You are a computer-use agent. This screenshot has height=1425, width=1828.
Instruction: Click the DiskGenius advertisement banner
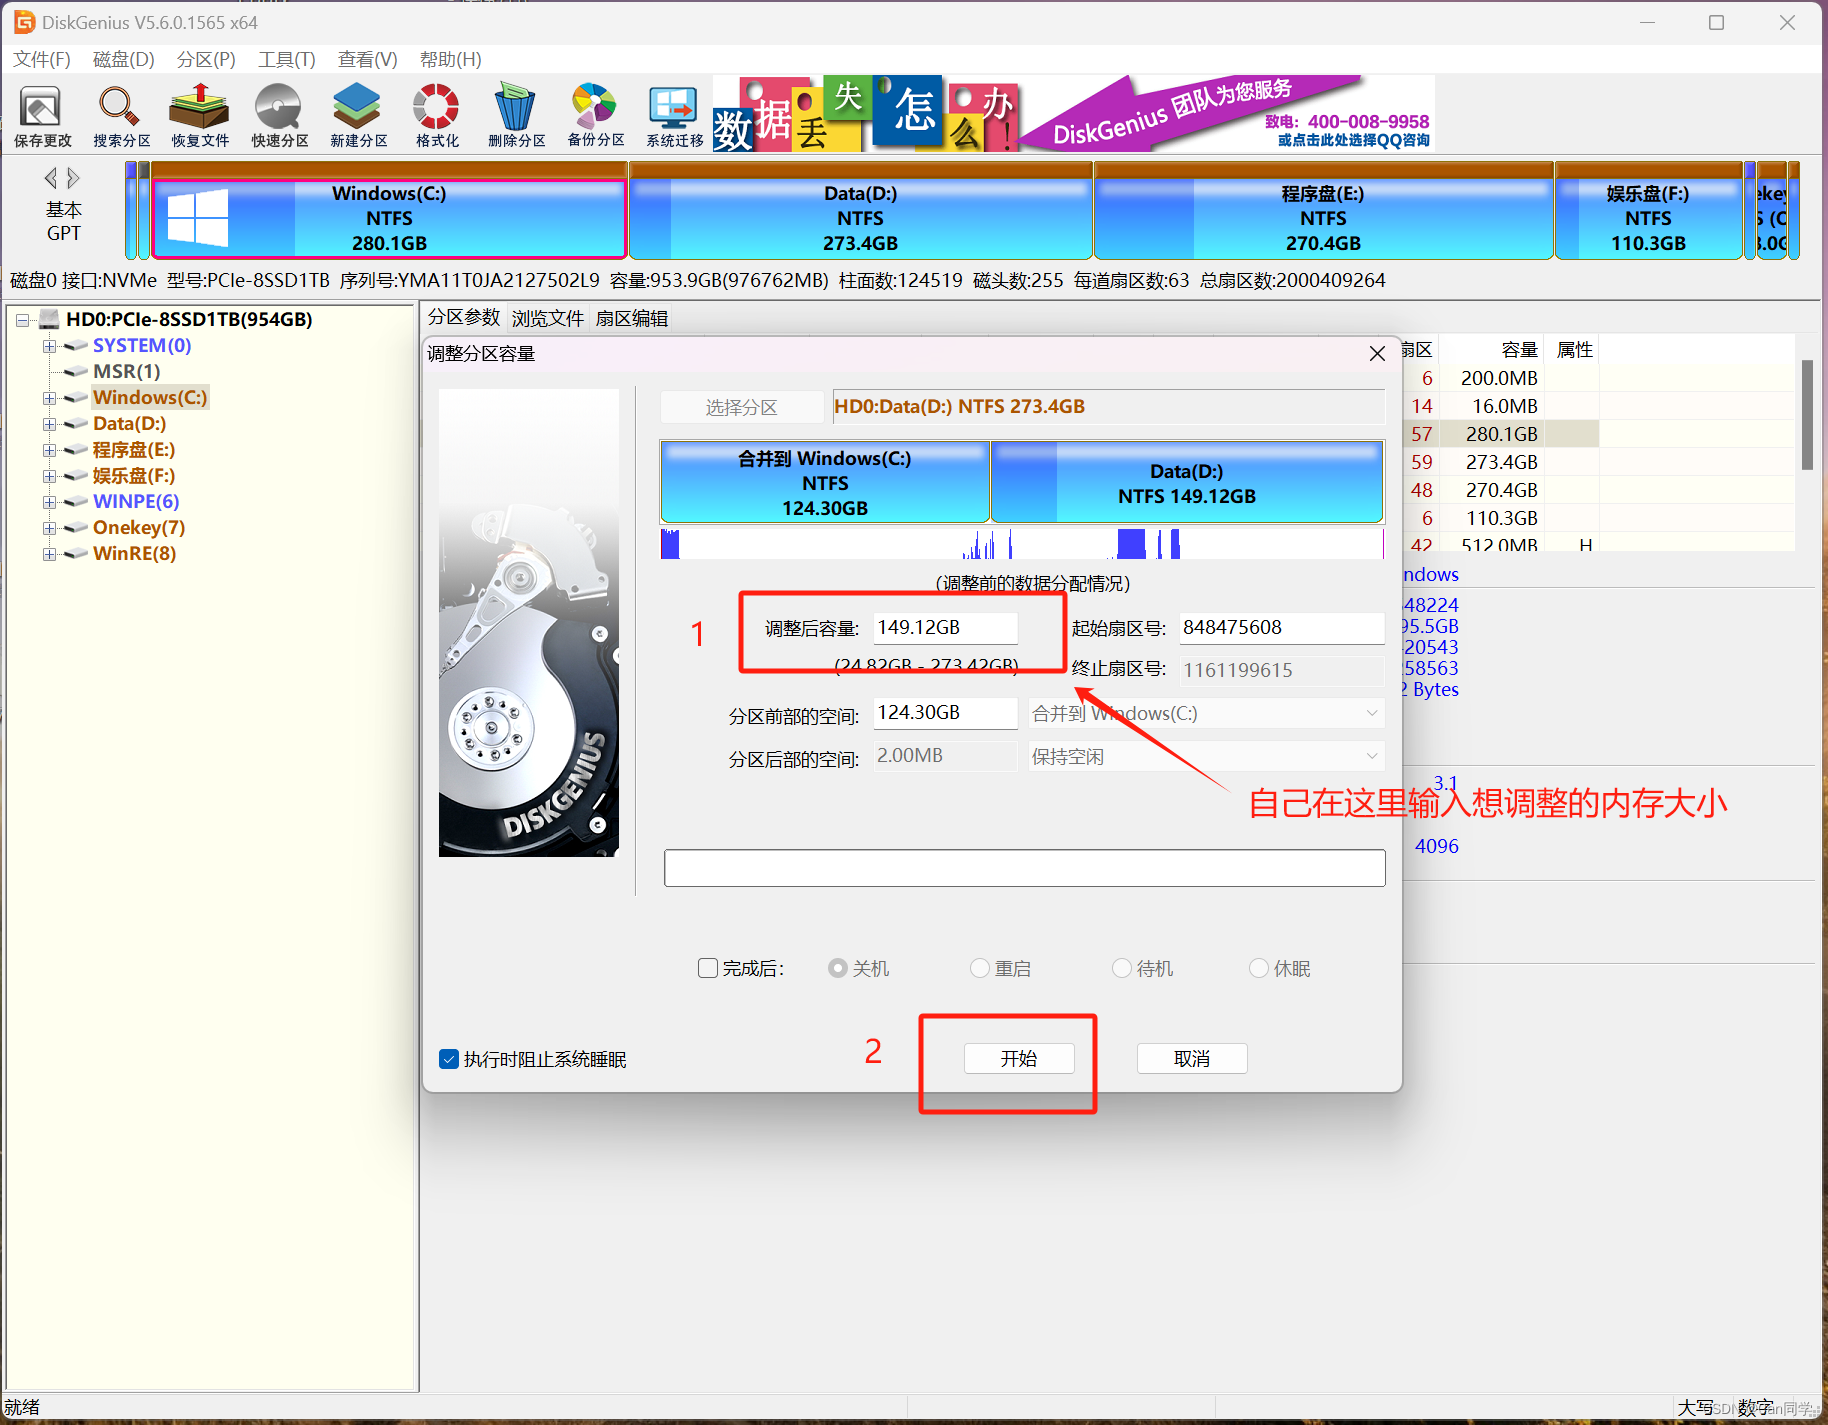1073,113
